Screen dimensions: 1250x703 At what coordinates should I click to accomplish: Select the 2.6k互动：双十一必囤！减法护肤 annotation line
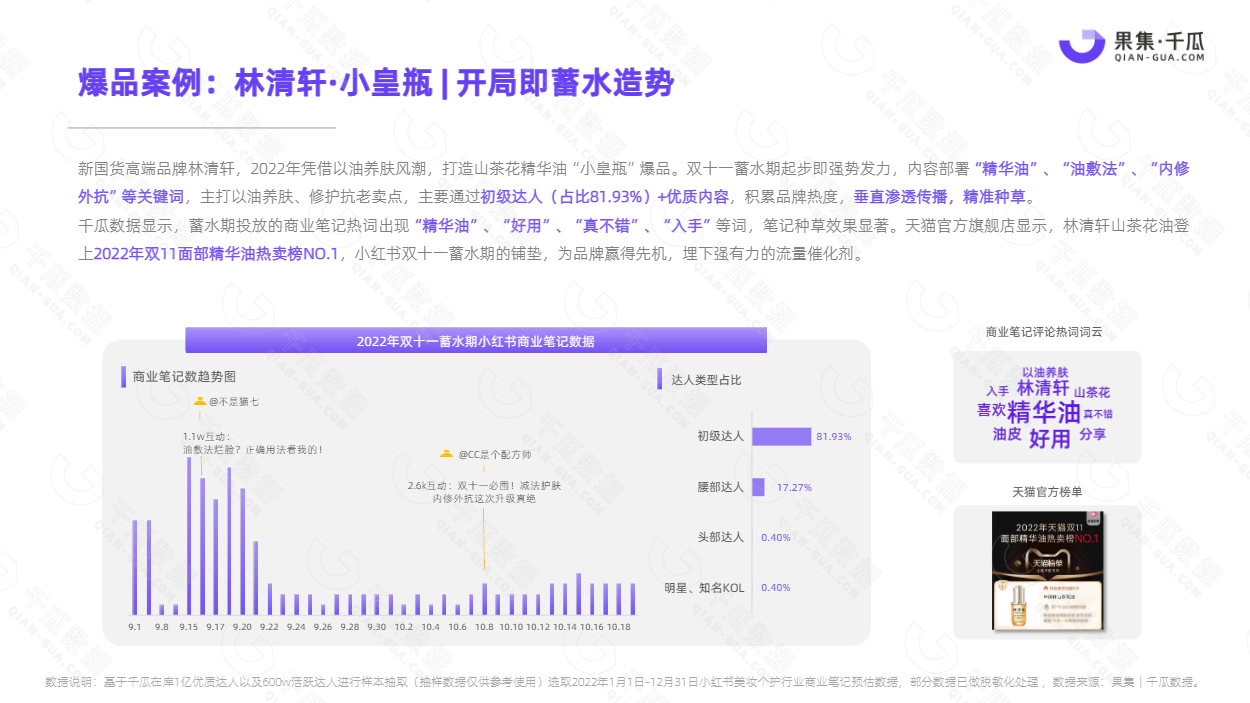coord(484,485)
